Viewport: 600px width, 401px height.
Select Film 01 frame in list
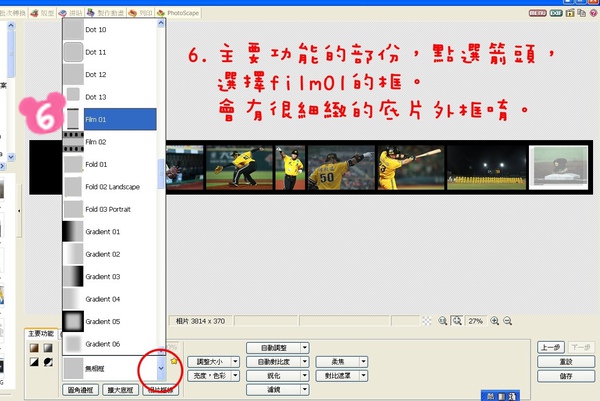pyautogui.click(x=109, y=119)
